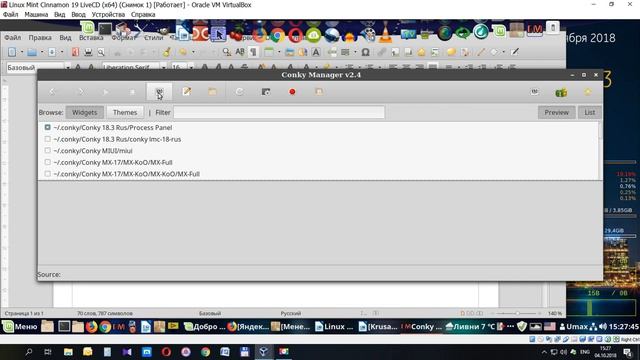Check the Conky MX-17/MX-KoO/MX-Full checkbox
Viewport: 640px width, 360px height.
coord(48,162)
